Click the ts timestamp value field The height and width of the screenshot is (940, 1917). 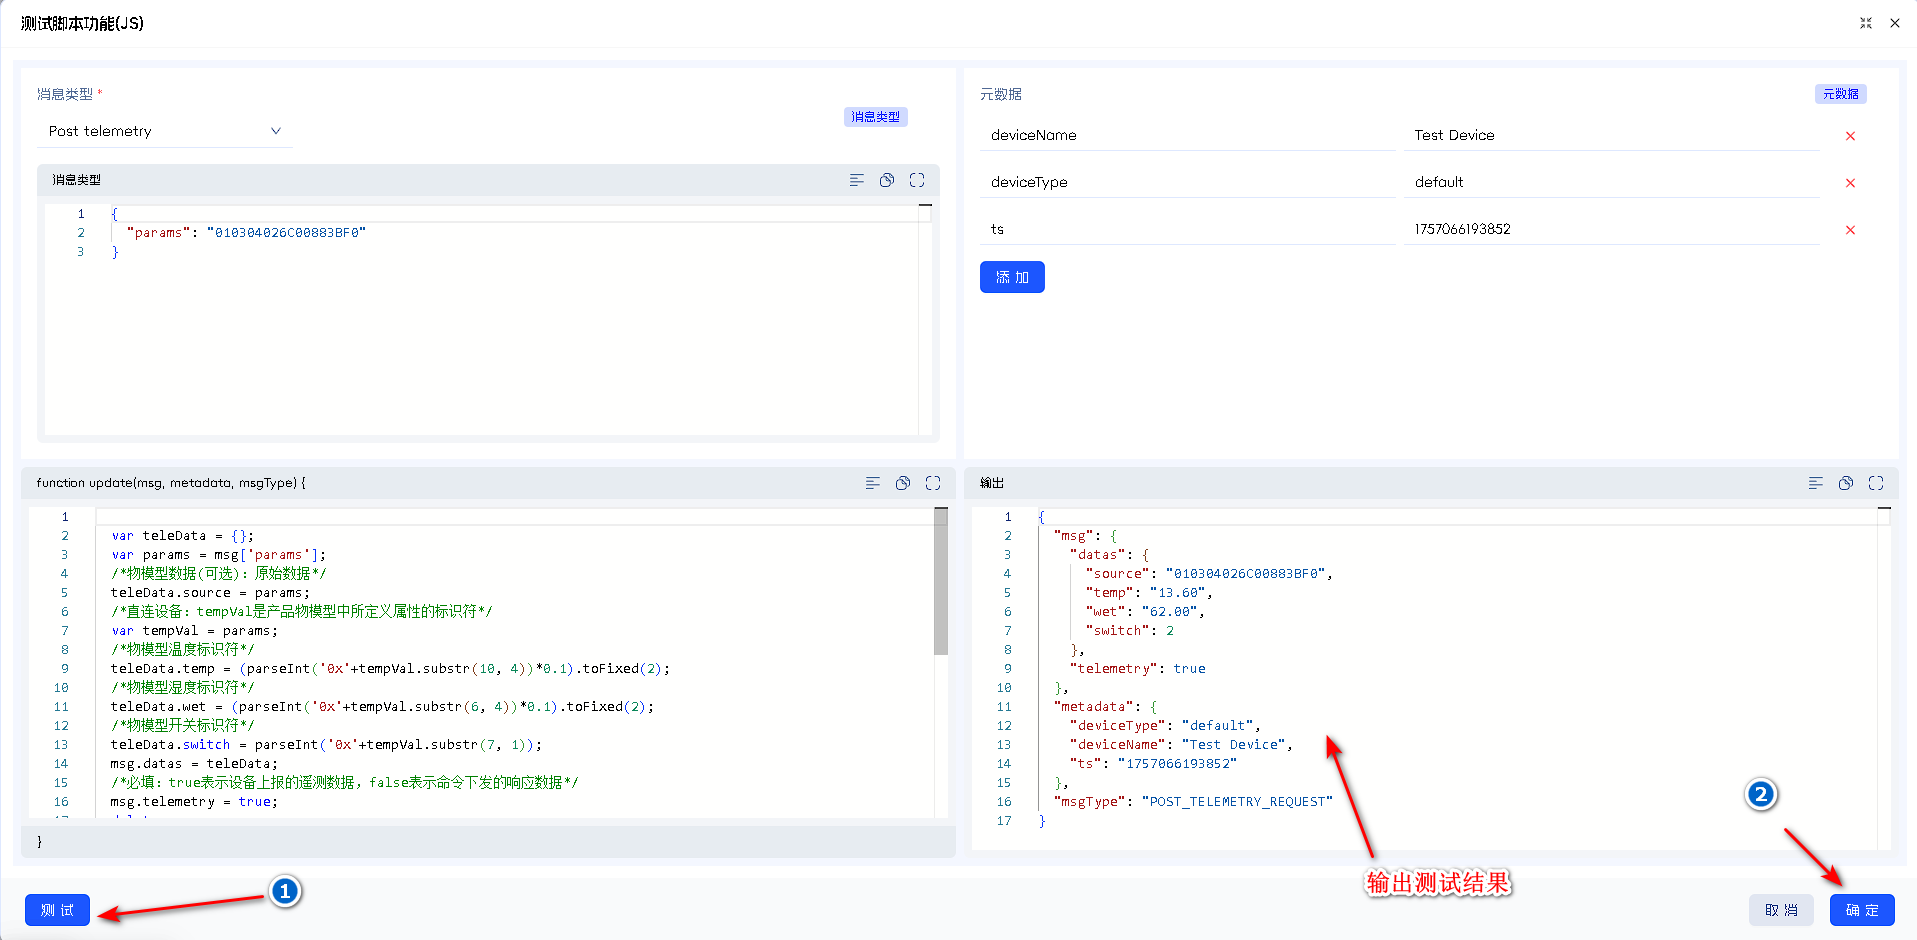(x=1610, y=229)
